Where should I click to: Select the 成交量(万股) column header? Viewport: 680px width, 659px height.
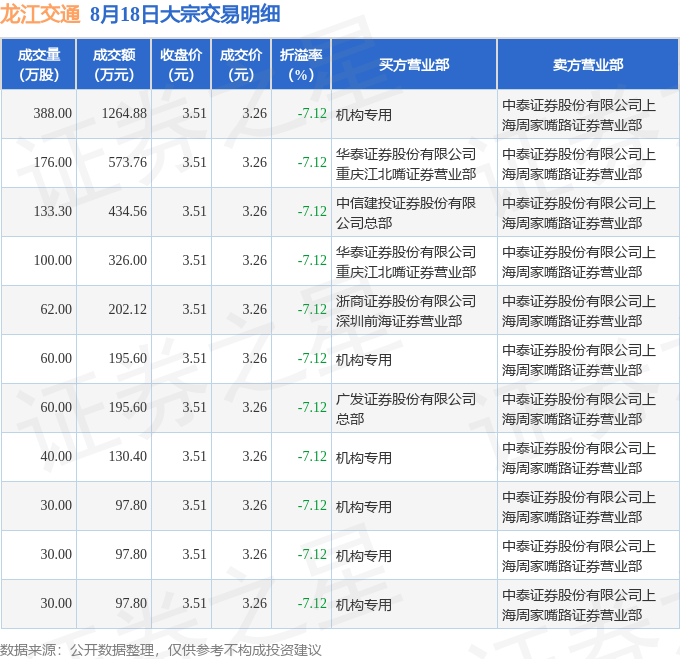click(x=39, y=64)
